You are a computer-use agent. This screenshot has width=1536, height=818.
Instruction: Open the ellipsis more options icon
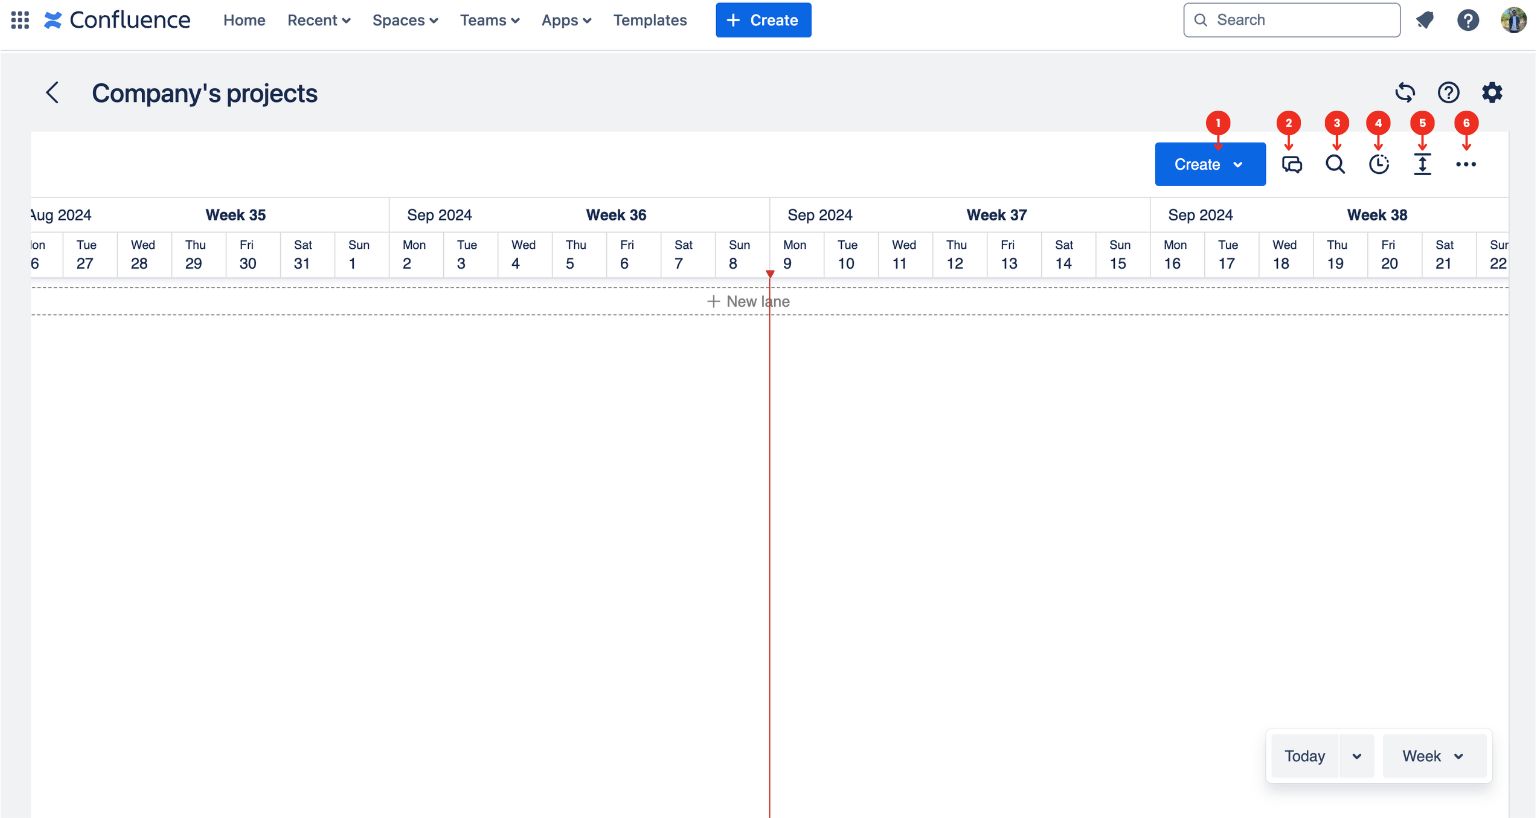[x=1466, y=164]
